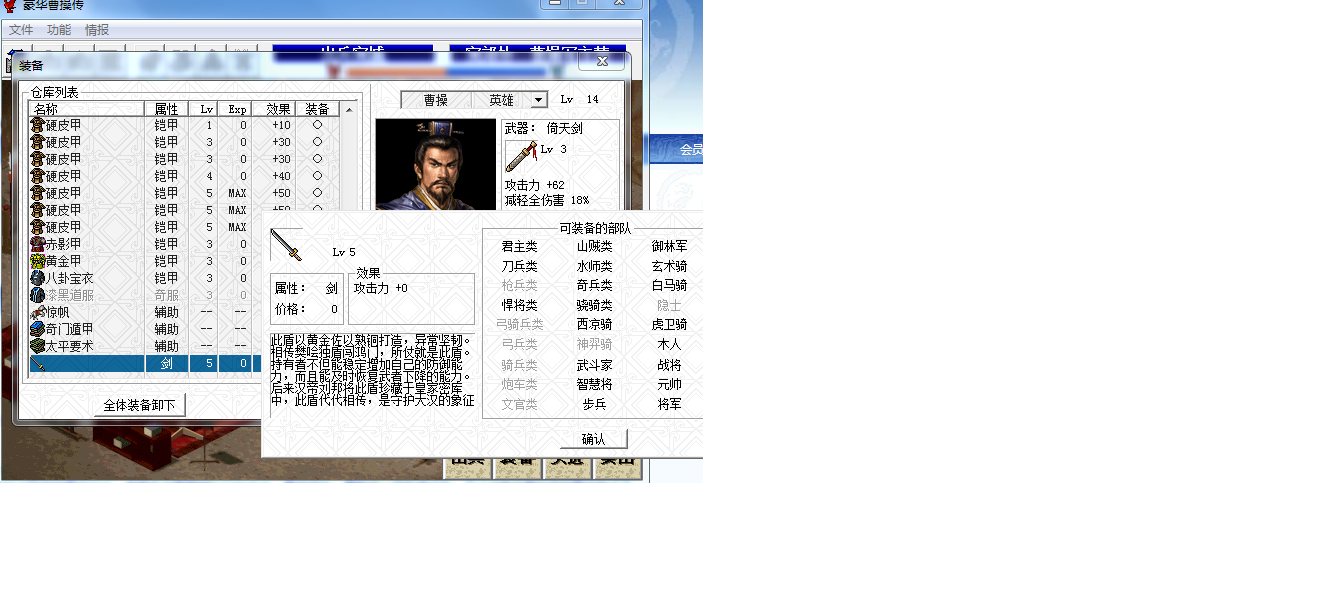The height and width of the screenshot is (605, 1338).
Task: Toggle equip circle for 硬皮甲 +40
Action: pos(317,176)
